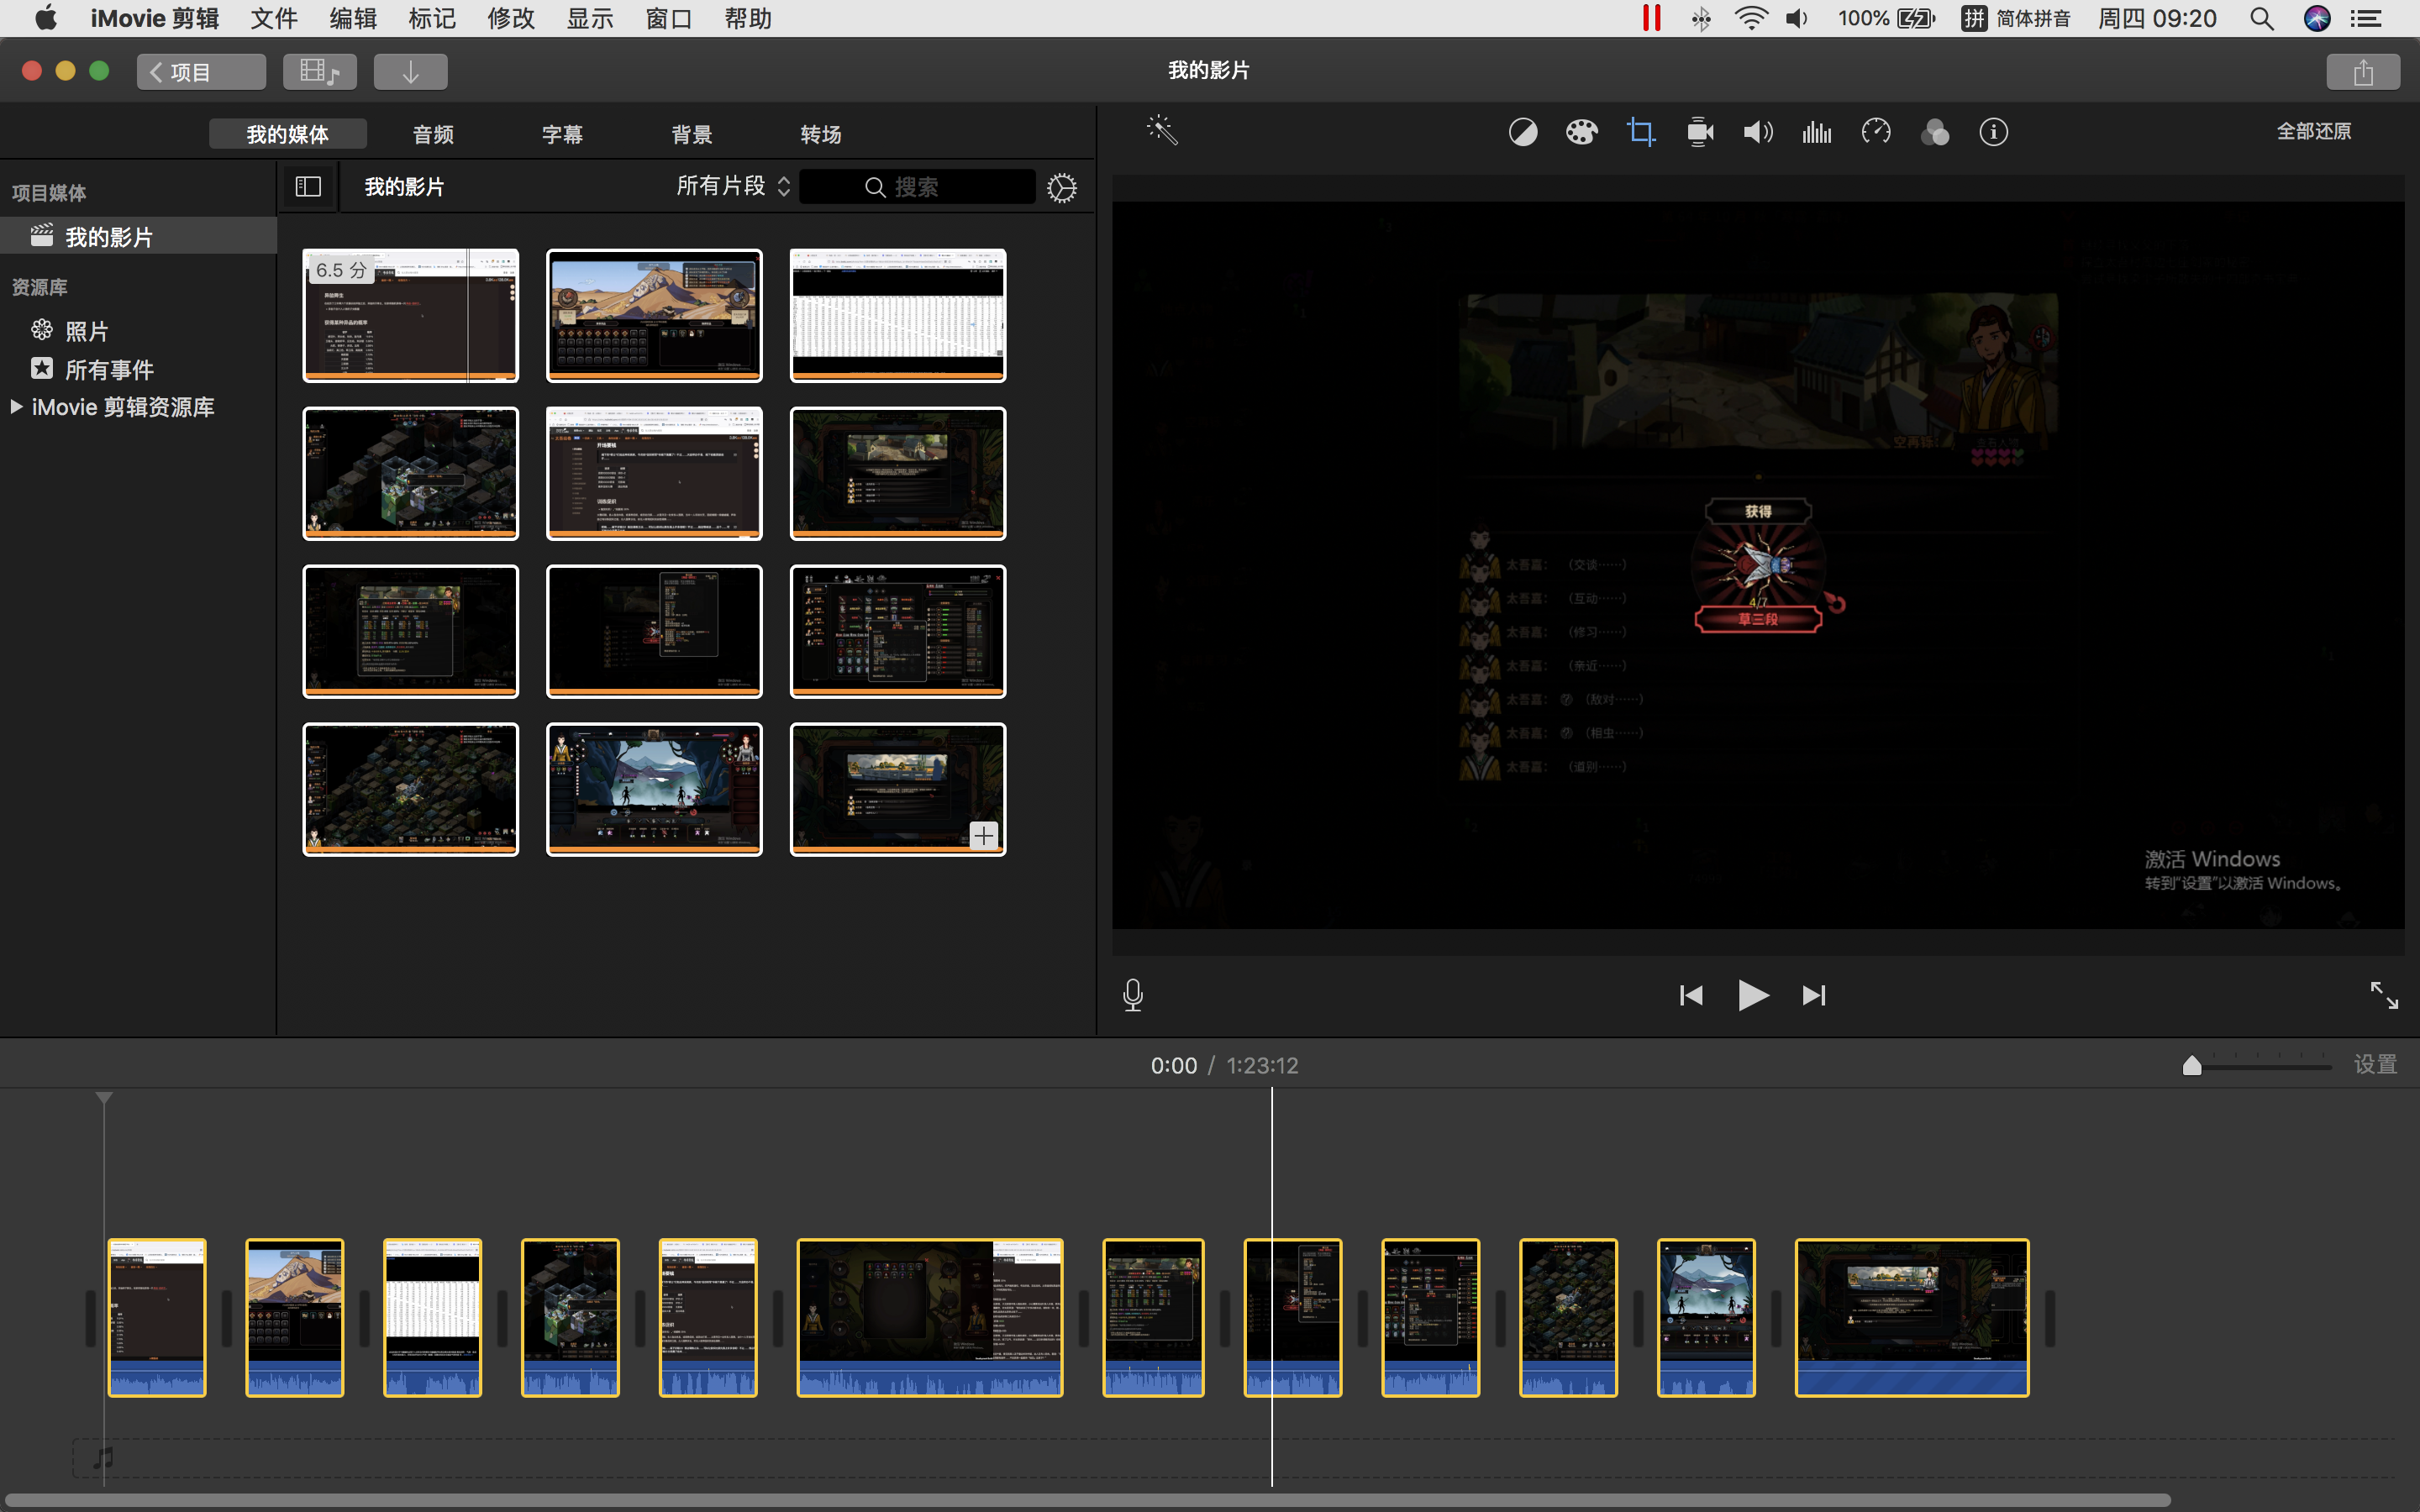Play the movie in the viewer
The image size is (2420, 1512).
click(1753, 996)
